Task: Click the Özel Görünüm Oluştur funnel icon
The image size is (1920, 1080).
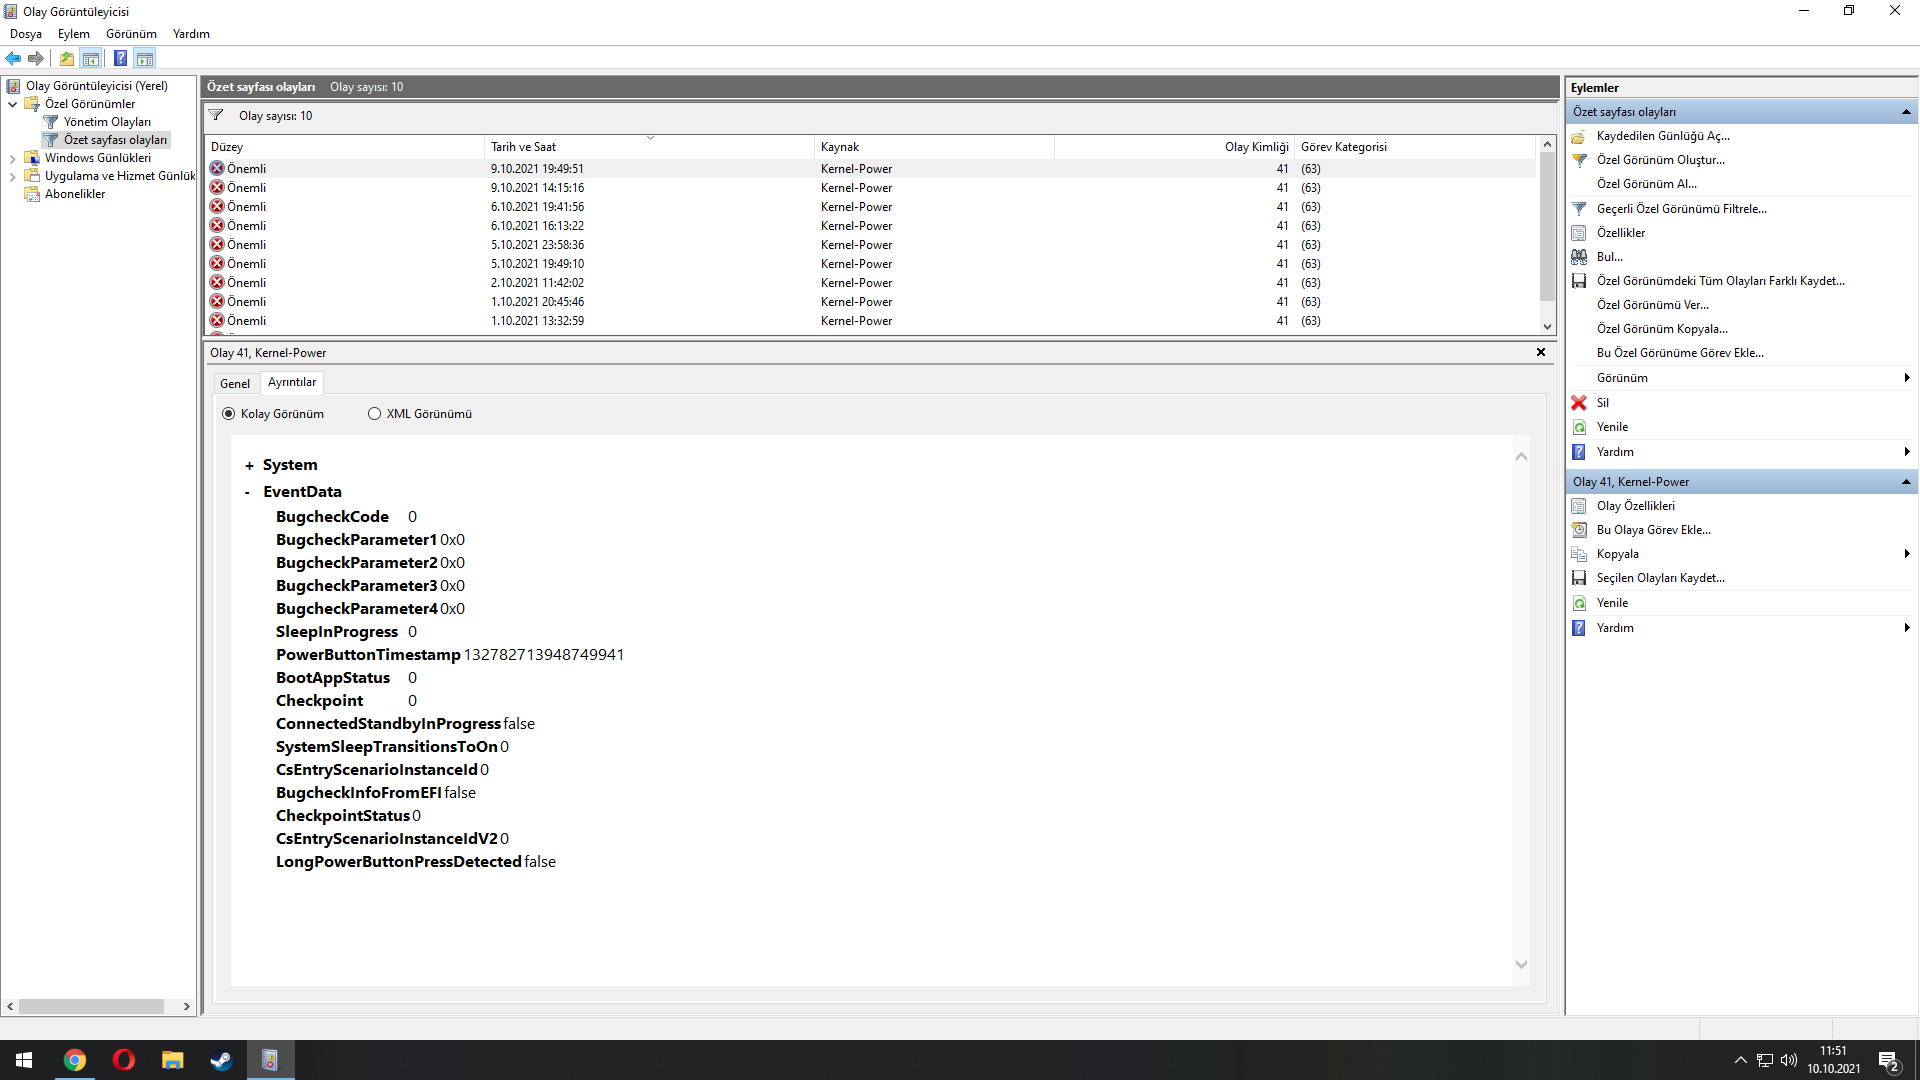Action: 1579,160
